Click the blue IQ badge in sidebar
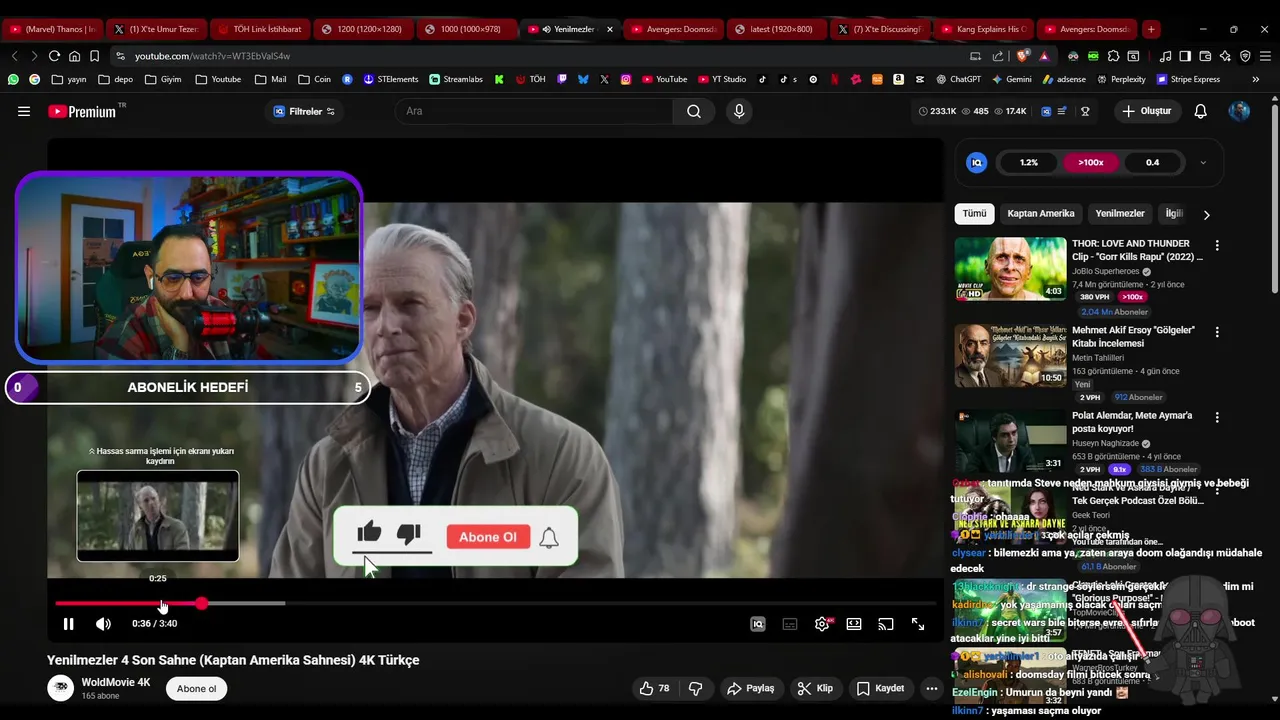Screen dimensions: 1280x720 [x=977, y=162]
